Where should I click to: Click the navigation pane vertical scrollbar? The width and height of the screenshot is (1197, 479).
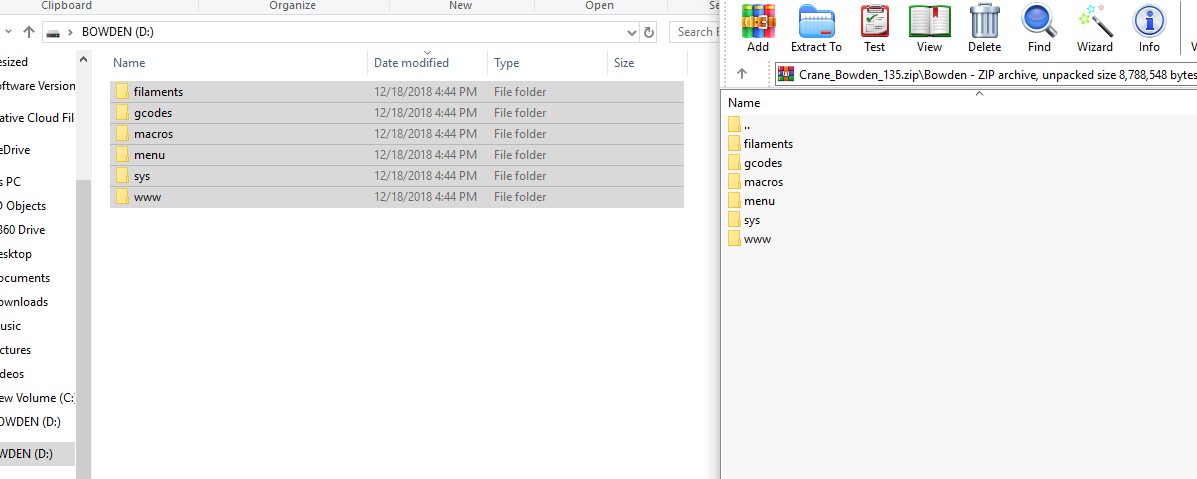[84, 300]
